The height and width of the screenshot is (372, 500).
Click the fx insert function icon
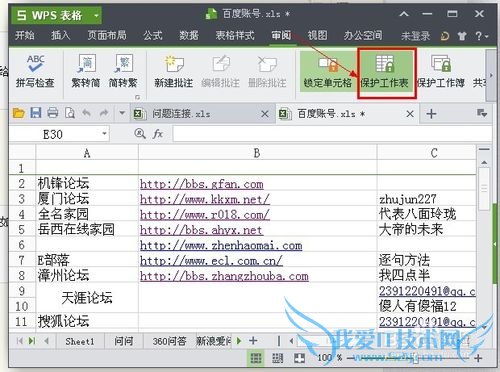[158, 134]
